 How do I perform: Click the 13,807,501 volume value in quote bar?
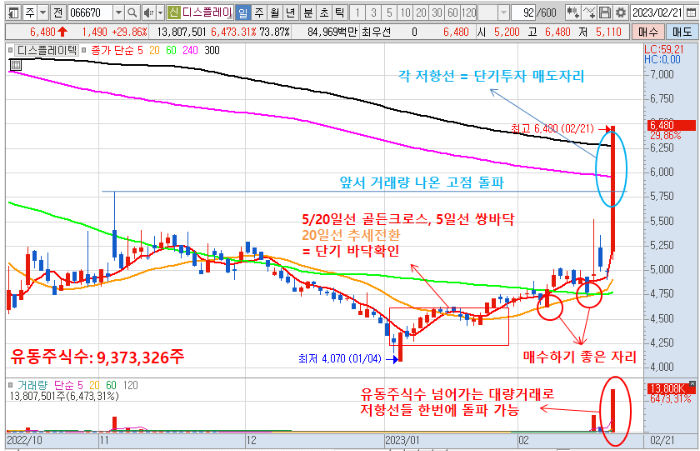(x=181, y=32)
